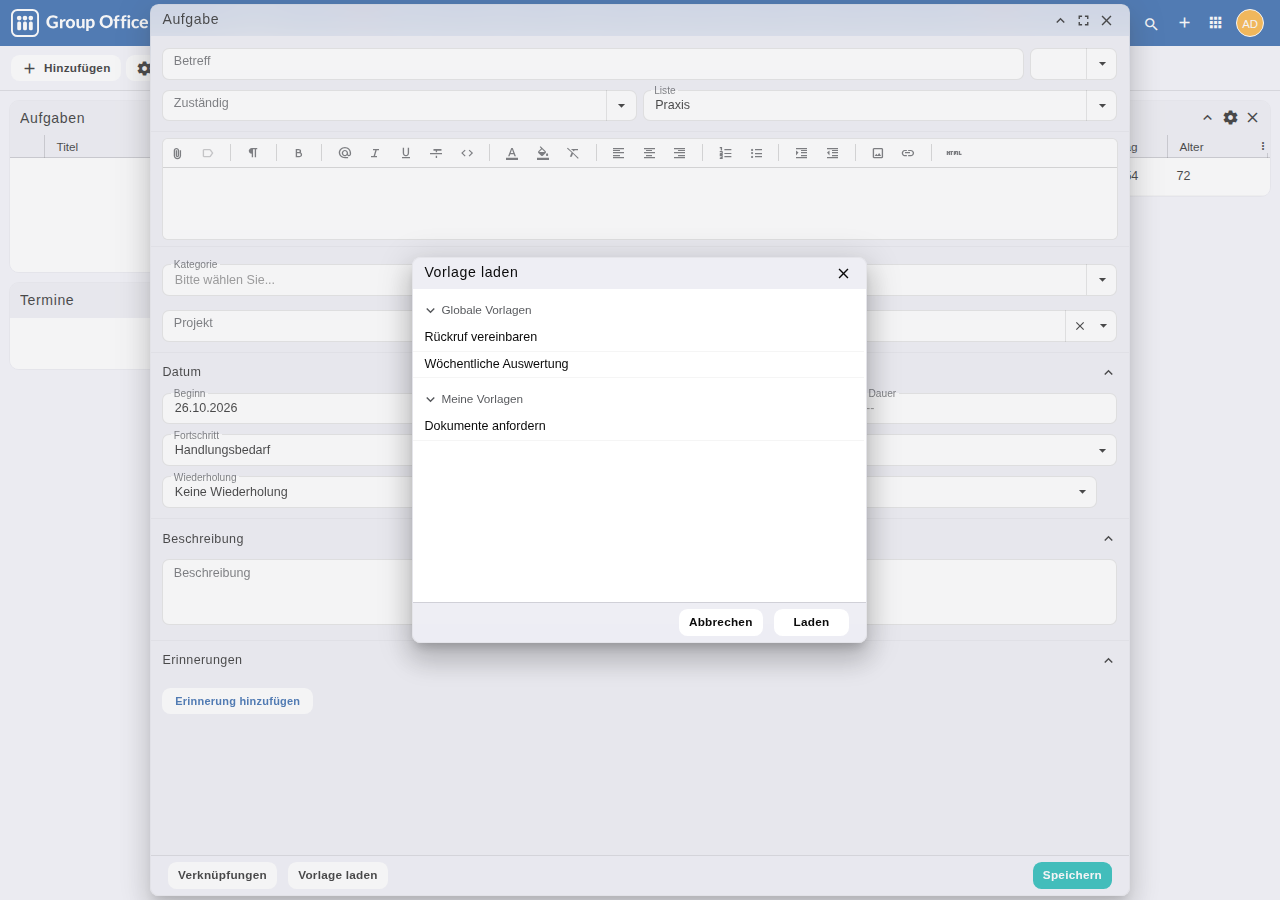
Task: Click the insert link icon
Action: click(x=908, y=153)
